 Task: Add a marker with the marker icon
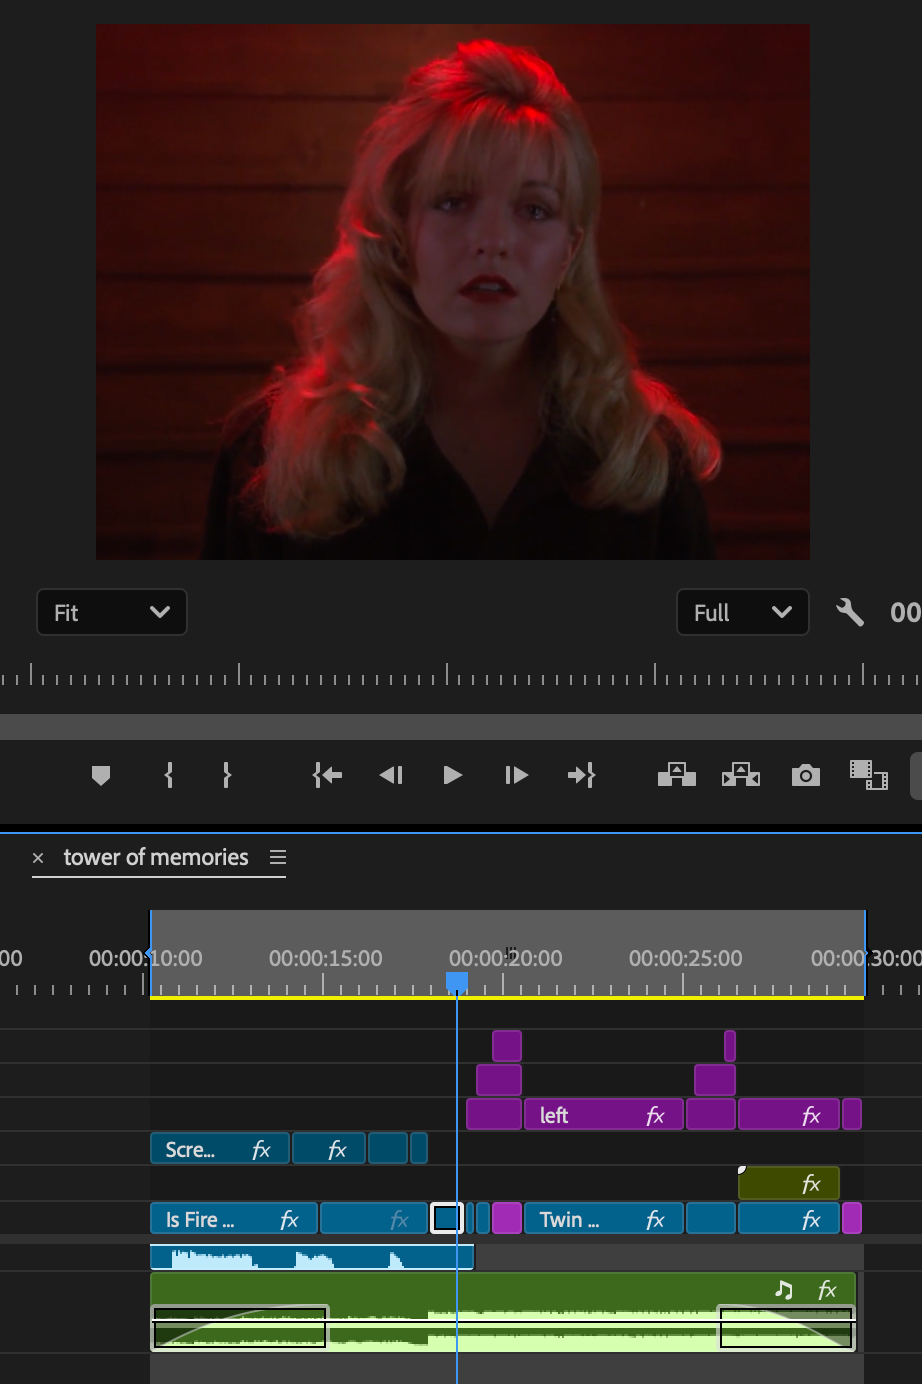coord(101,775)
